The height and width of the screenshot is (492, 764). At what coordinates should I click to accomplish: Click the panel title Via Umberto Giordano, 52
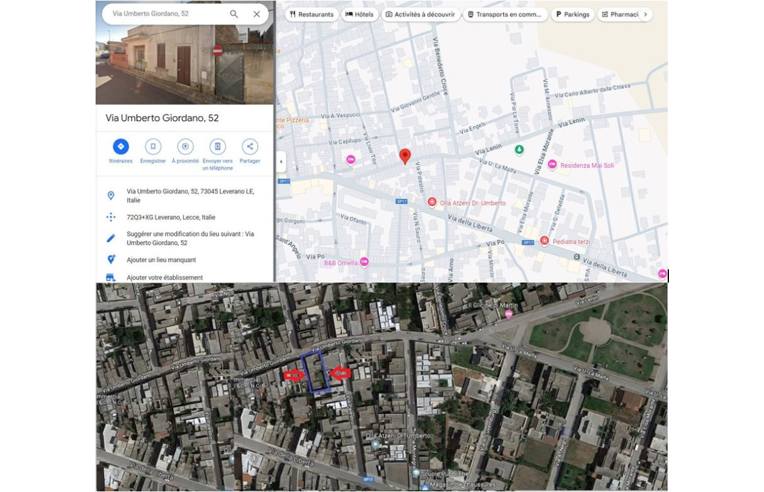[162, 118]
